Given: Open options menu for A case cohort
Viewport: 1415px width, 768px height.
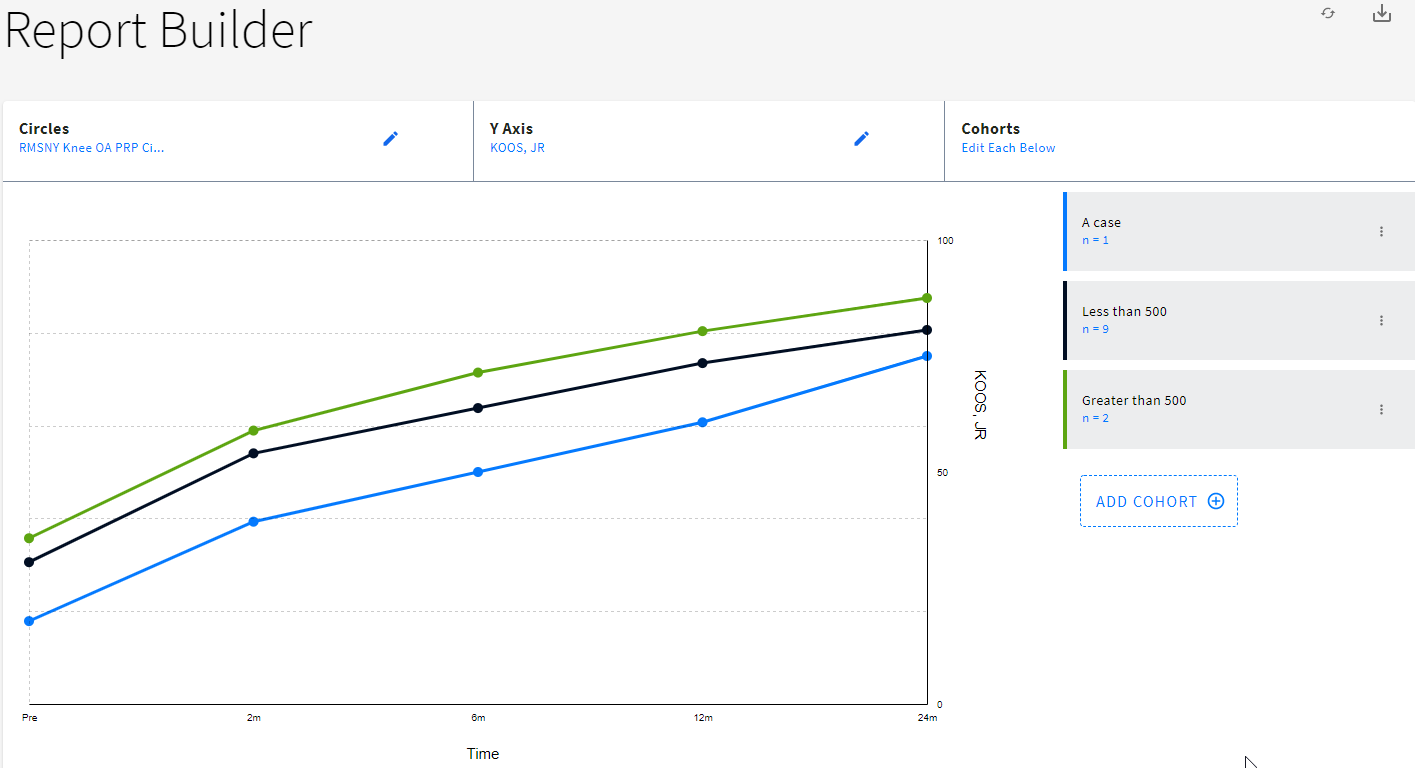Looking at the screenshot, I should click(x=1381, y=231).
